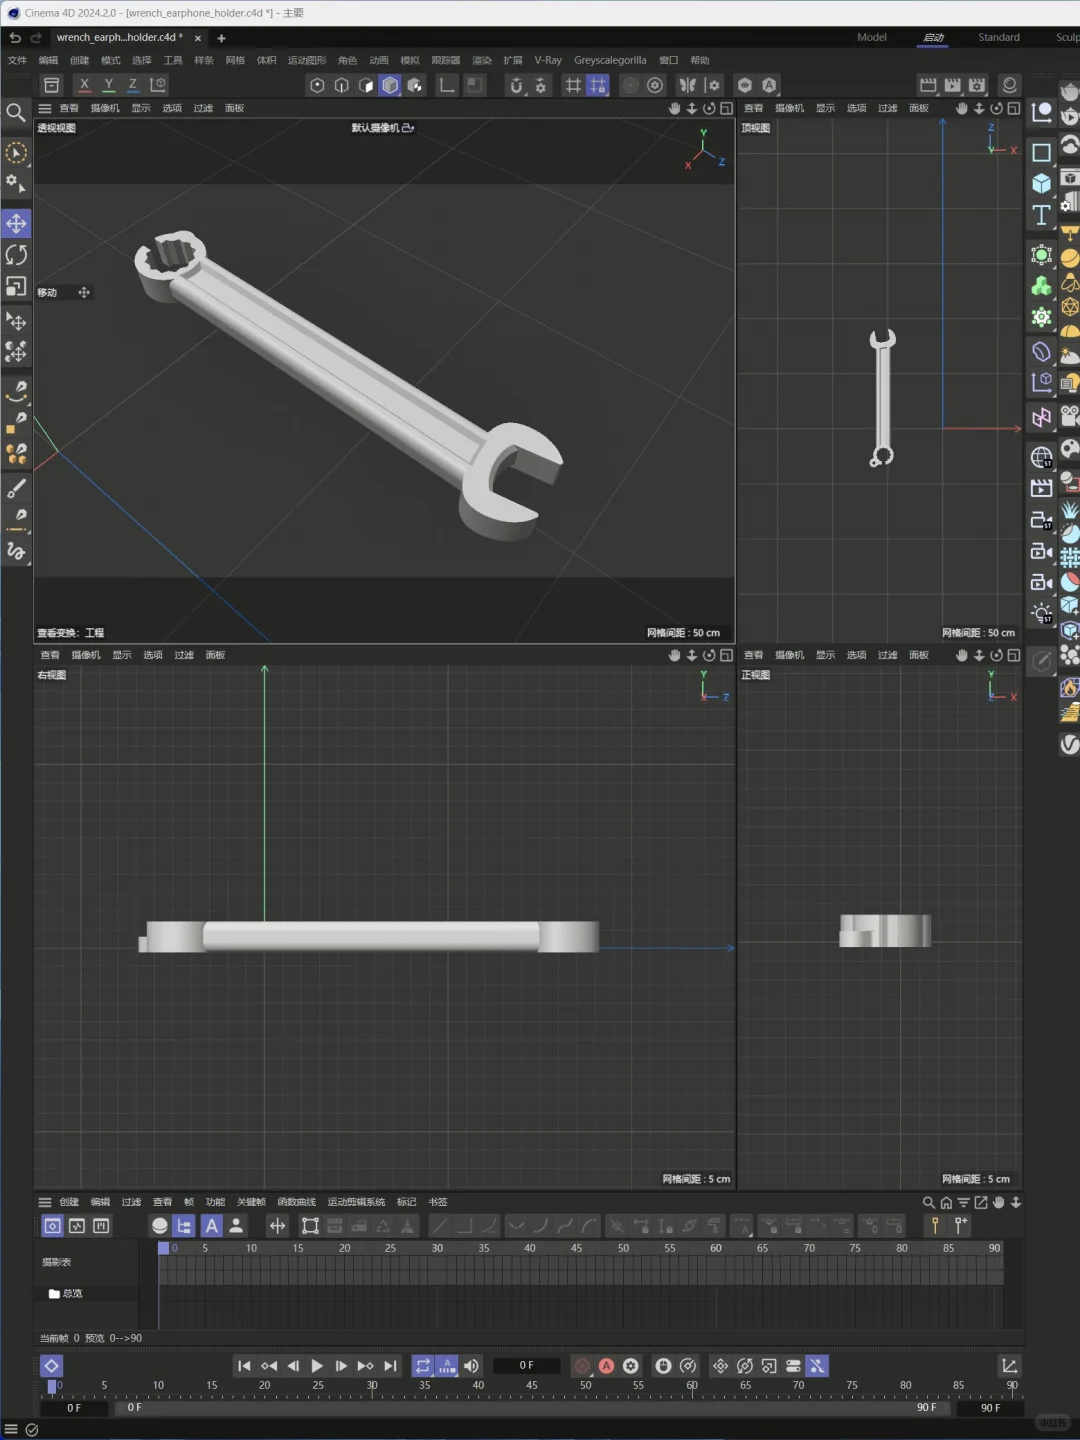
Task: Add a rectangle spline object
Action: point(1041,152)
